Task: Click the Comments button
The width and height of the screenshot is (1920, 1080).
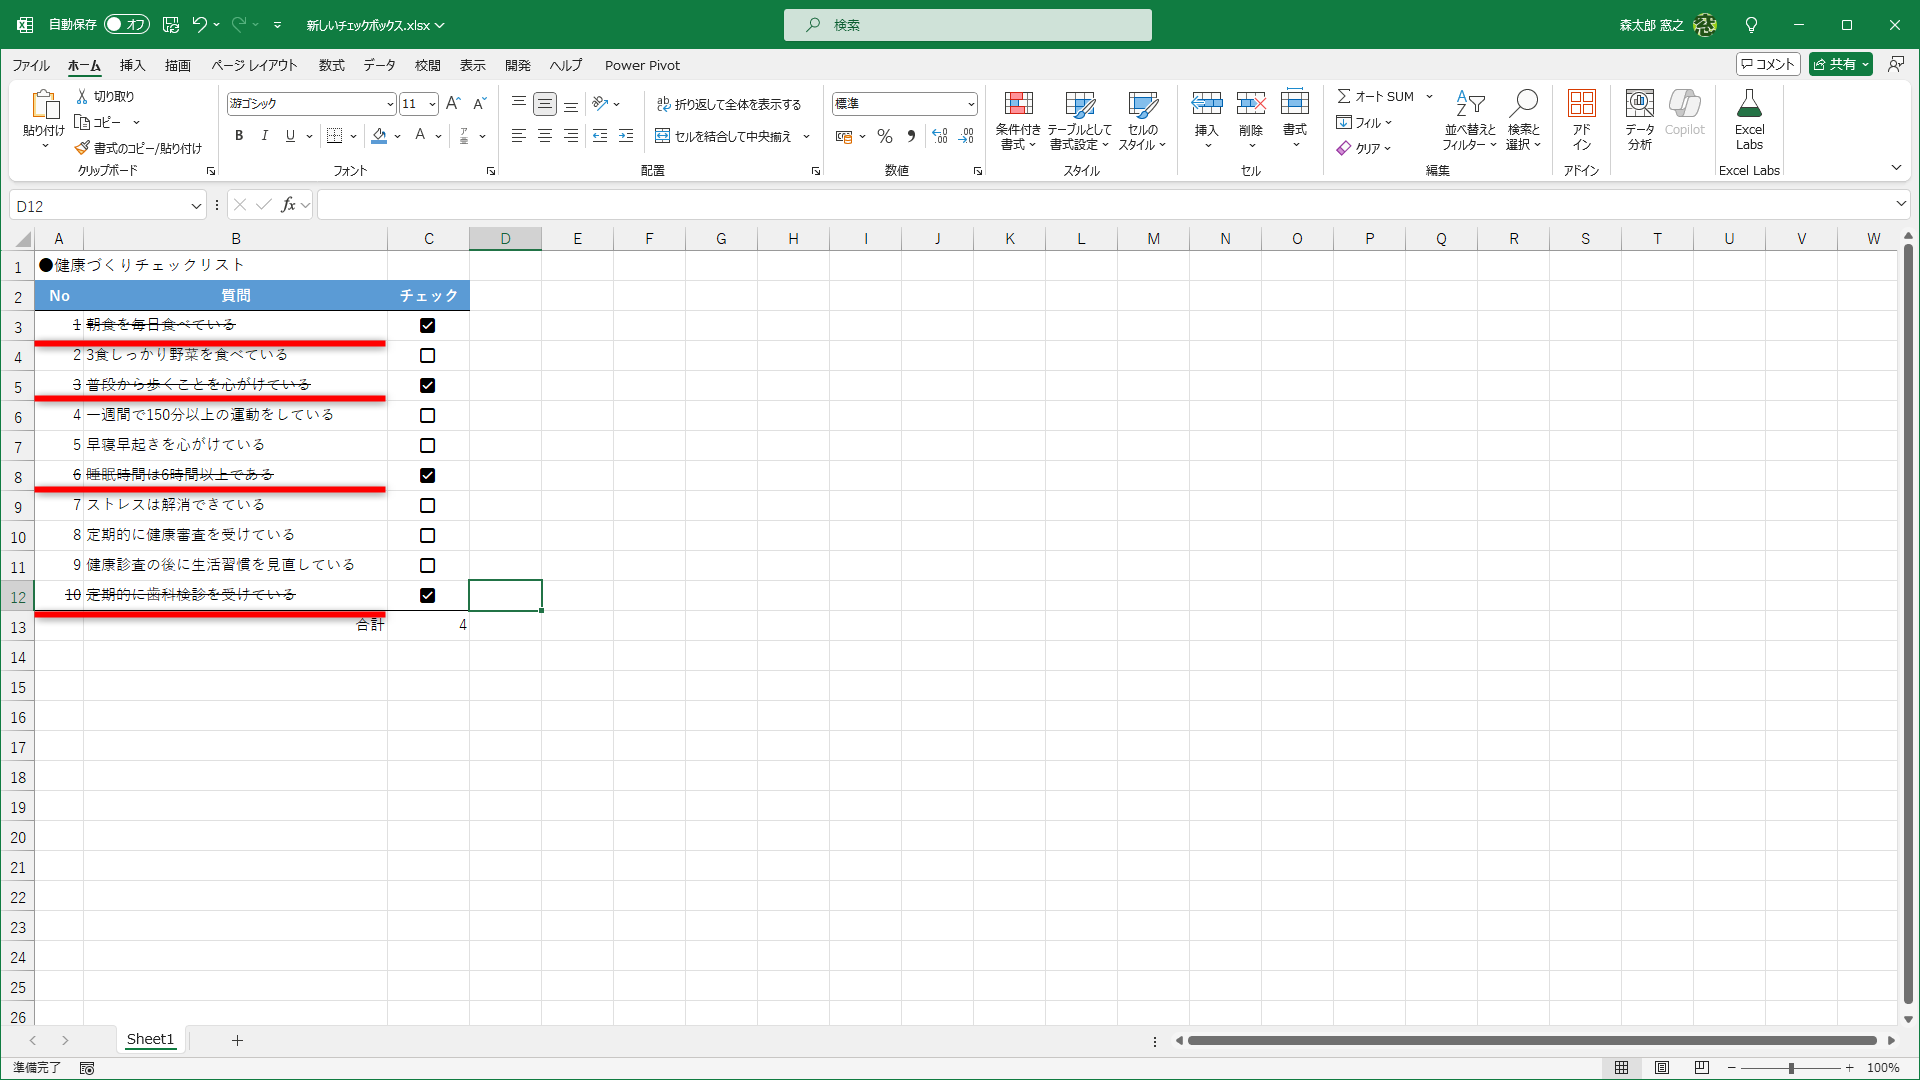Action: 1768,64
